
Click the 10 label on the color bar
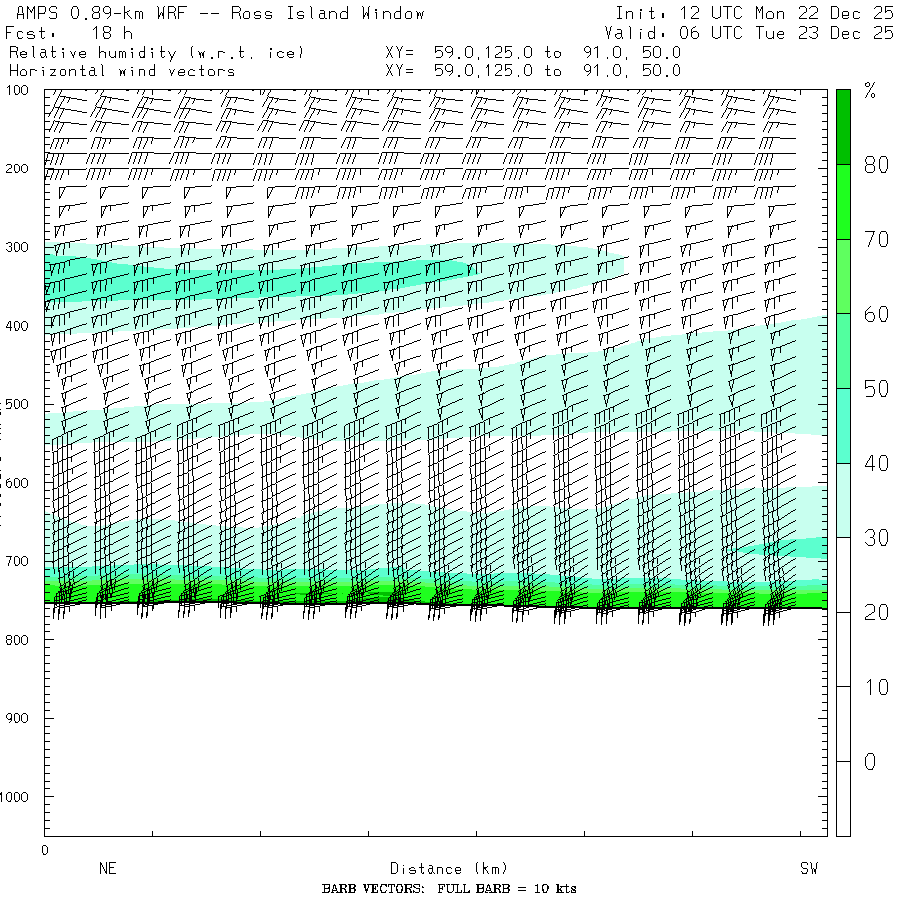point(876,688)
